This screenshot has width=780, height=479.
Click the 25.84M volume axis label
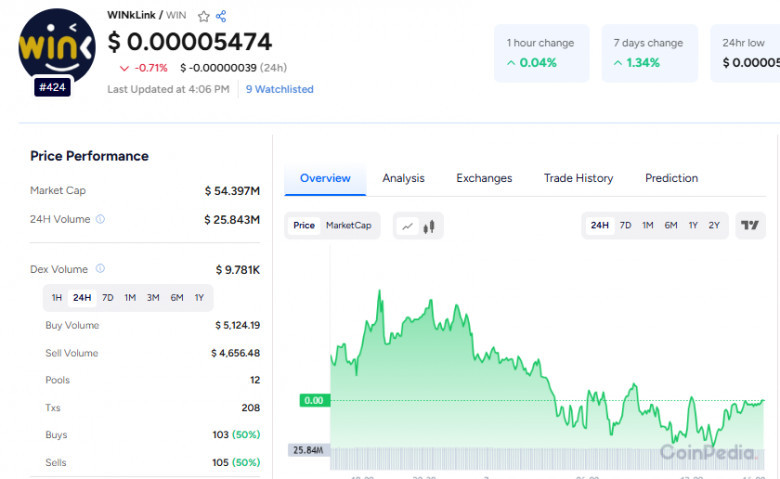308,450
